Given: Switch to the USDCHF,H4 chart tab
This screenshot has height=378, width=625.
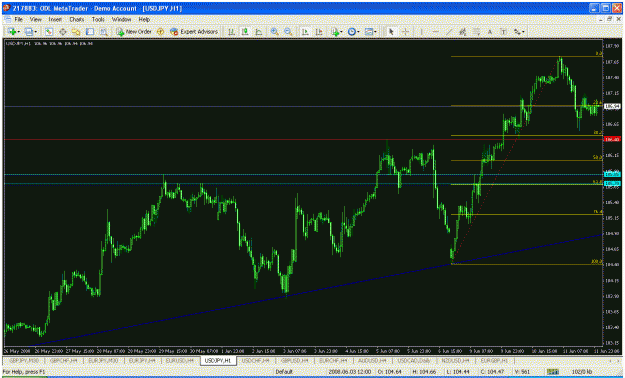Looking at the screenshot, I should click(257, 360).
